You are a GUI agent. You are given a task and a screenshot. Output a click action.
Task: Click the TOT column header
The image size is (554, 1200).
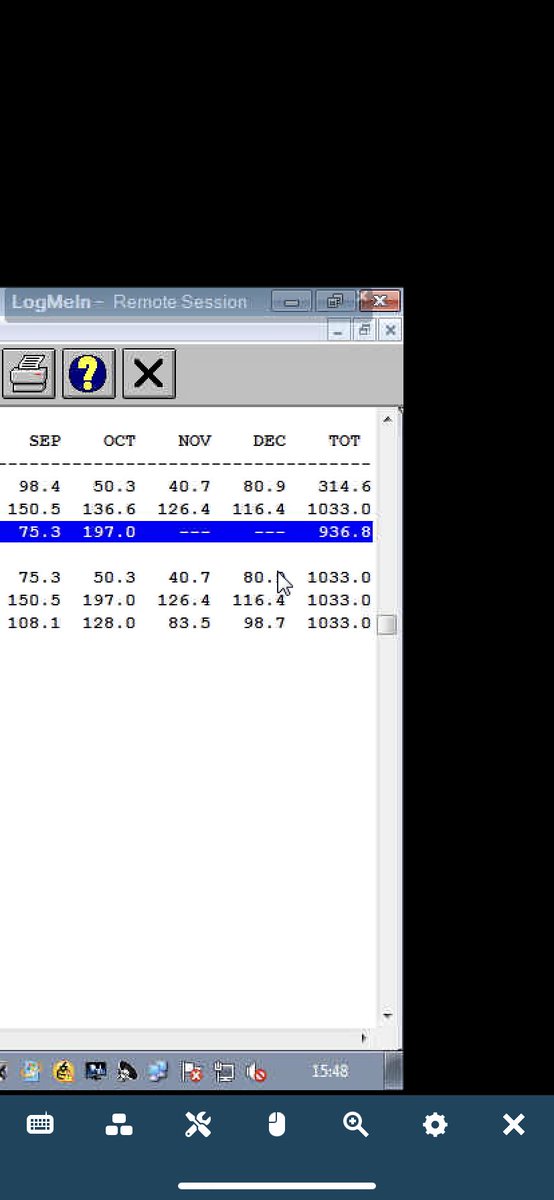(x=345, y=441)
